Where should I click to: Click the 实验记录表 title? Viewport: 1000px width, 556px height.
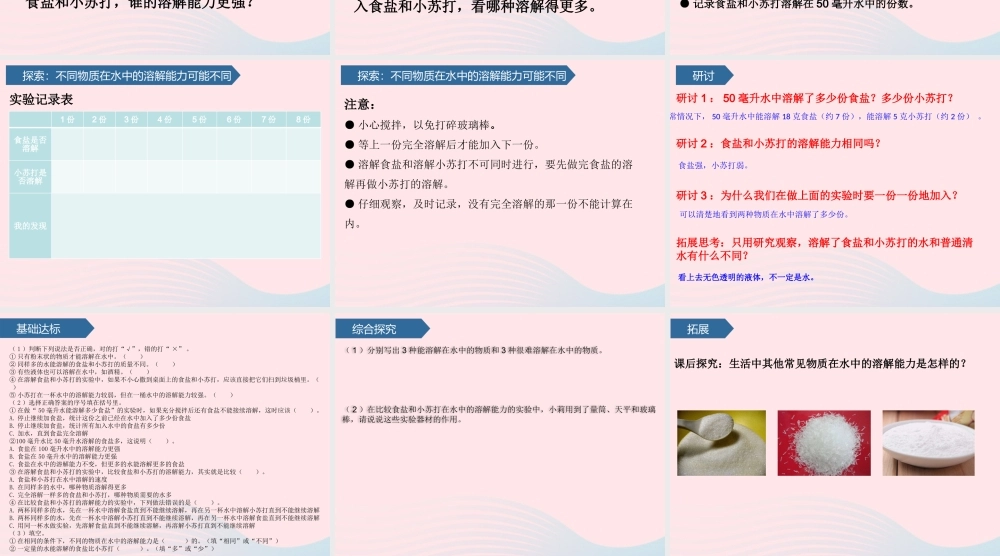(41, 99)
